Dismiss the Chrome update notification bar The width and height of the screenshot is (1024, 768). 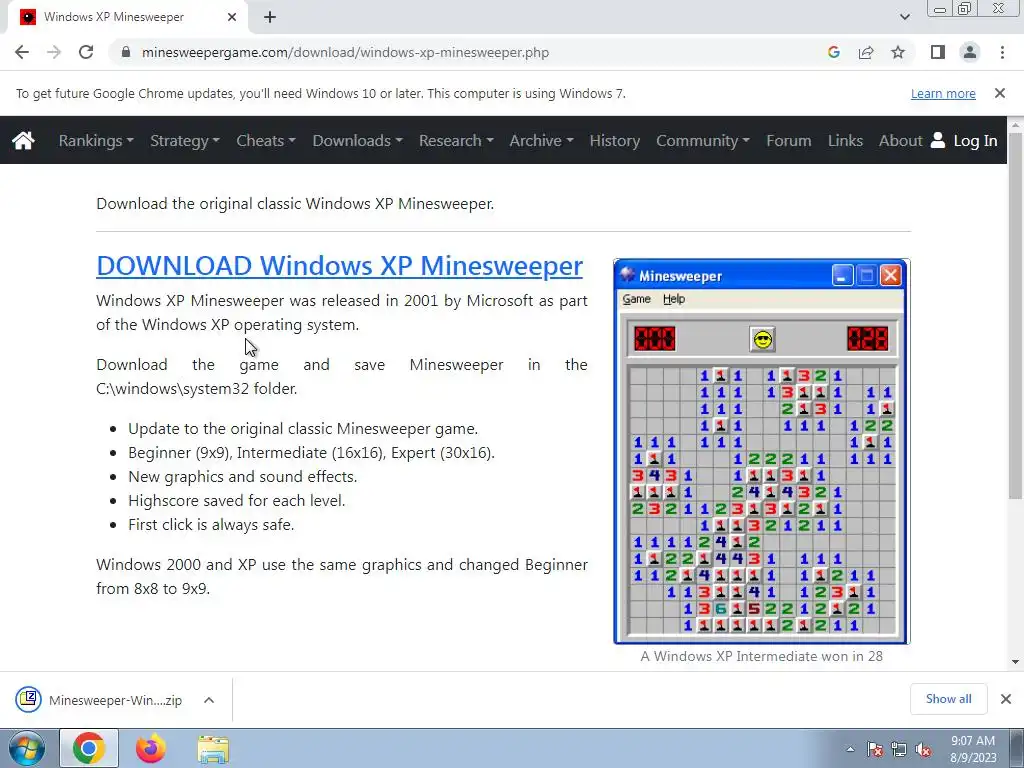pos(1000,93)
